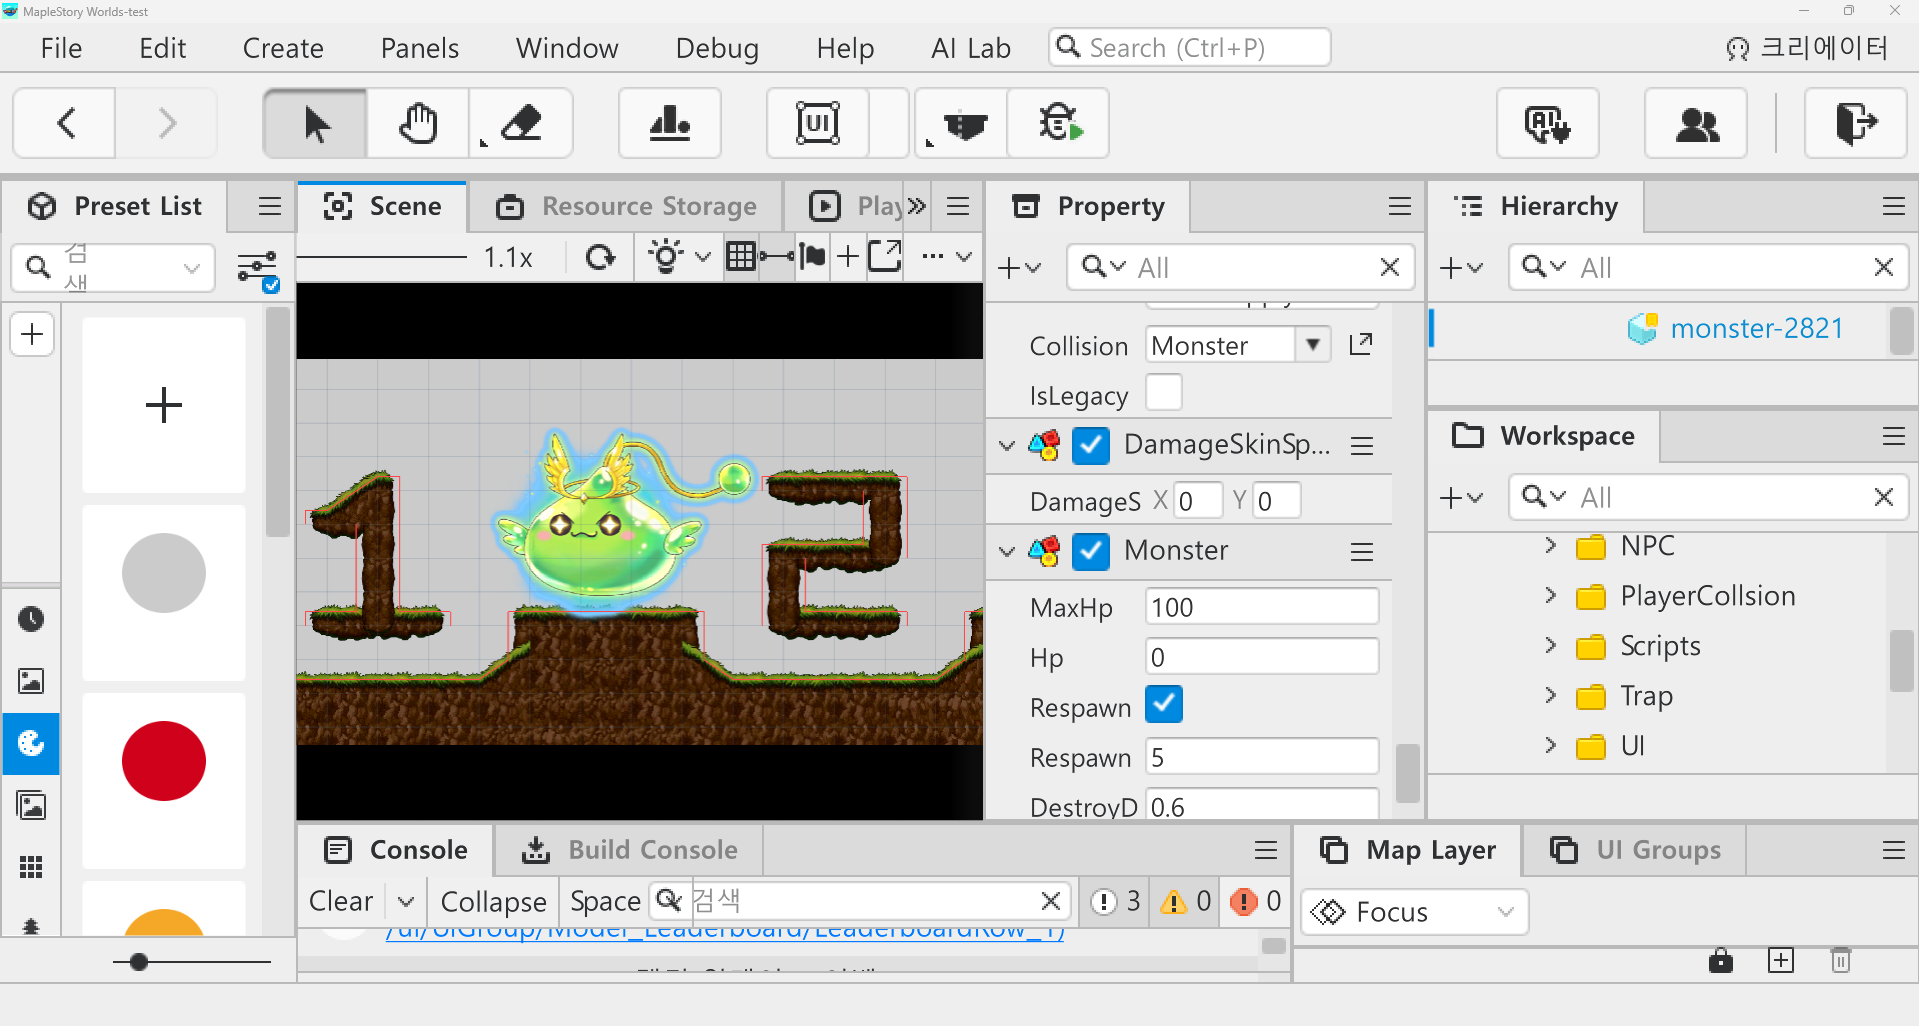Image resolution: width=1919 pixels, height=1026 pixels.
Task: Delete layer with trash icon
Action: pyautogui.click(x=1841, y=961)
